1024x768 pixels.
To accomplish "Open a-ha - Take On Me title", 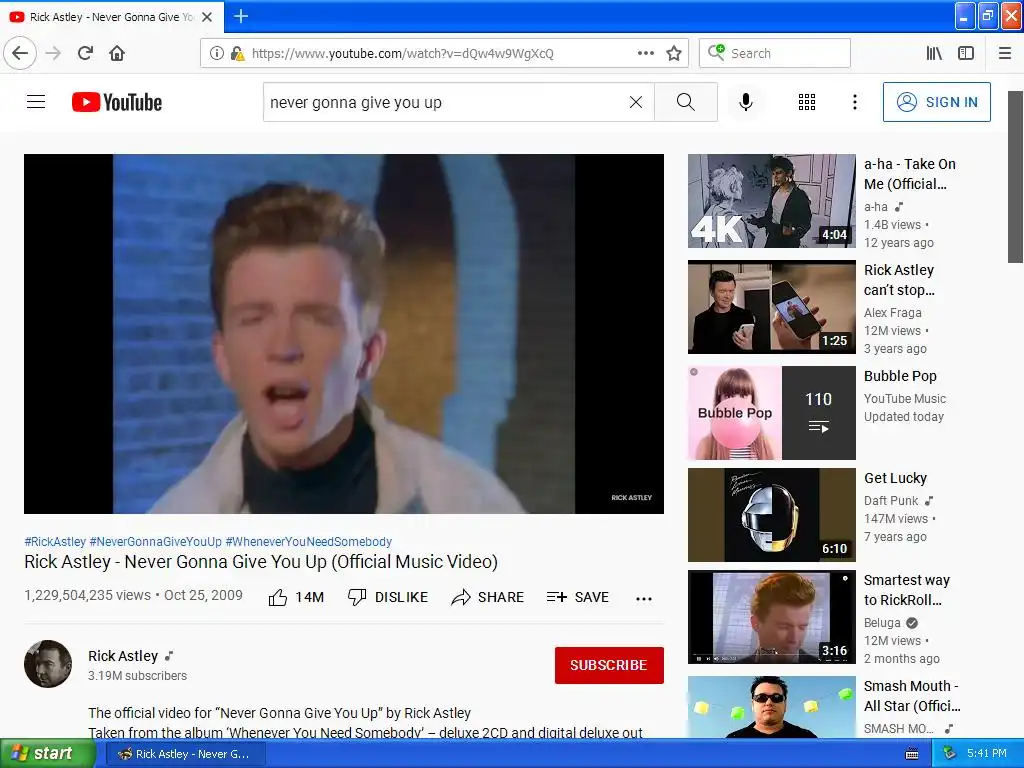I will point(909,174).
